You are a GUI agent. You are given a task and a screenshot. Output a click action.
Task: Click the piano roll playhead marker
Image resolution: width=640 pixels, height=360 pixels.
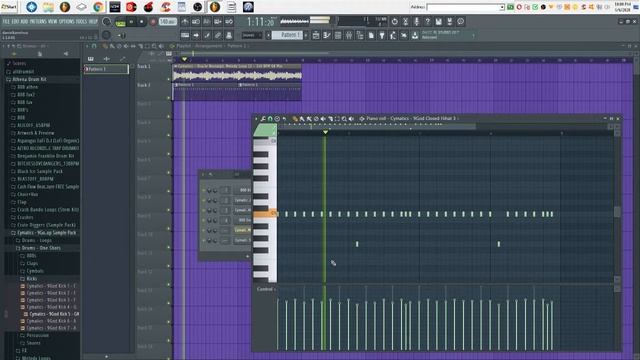325,132
